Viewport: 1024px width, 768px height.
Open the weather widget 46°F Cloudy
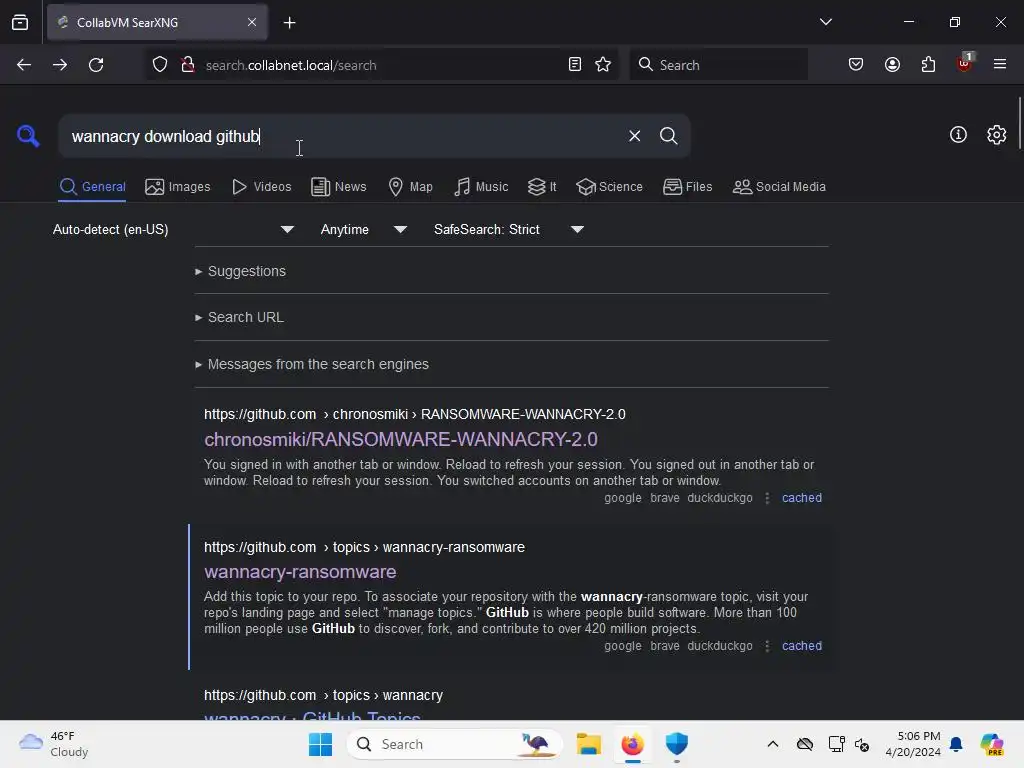pyautogui.click(x=54, y=744)
